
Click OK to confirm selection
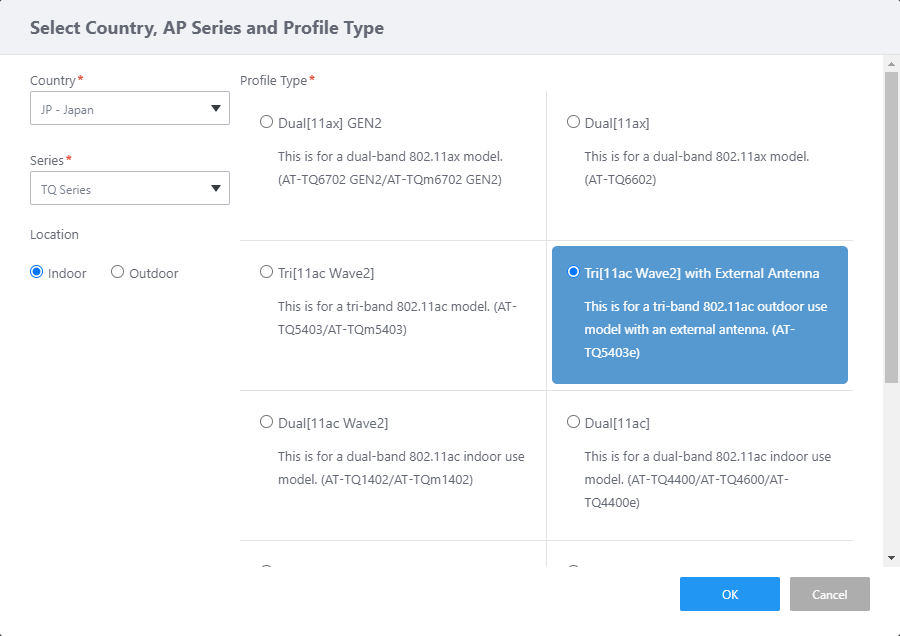tap(730, 594)
